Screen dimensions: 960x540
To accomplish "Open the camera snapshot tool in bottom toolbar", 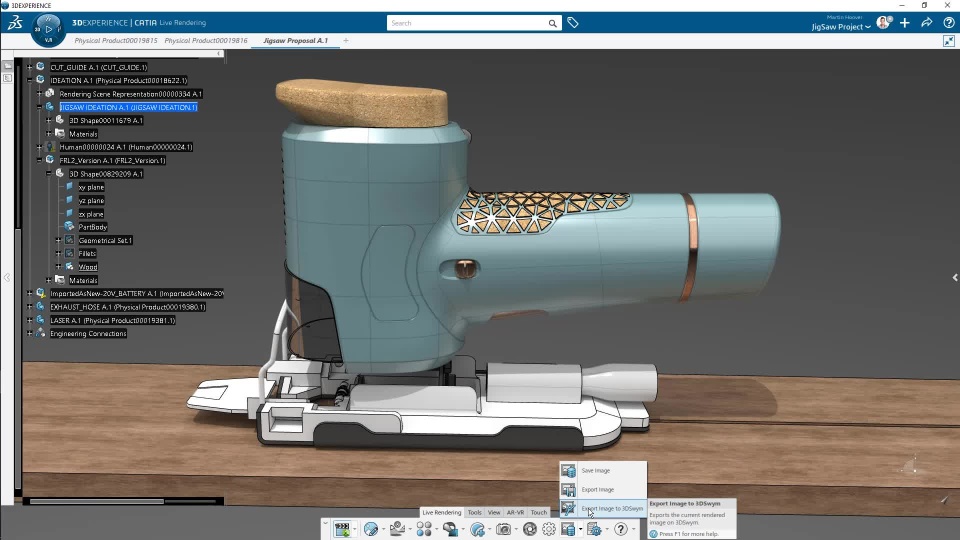I will pyautogui.click(x=504, y=529).
